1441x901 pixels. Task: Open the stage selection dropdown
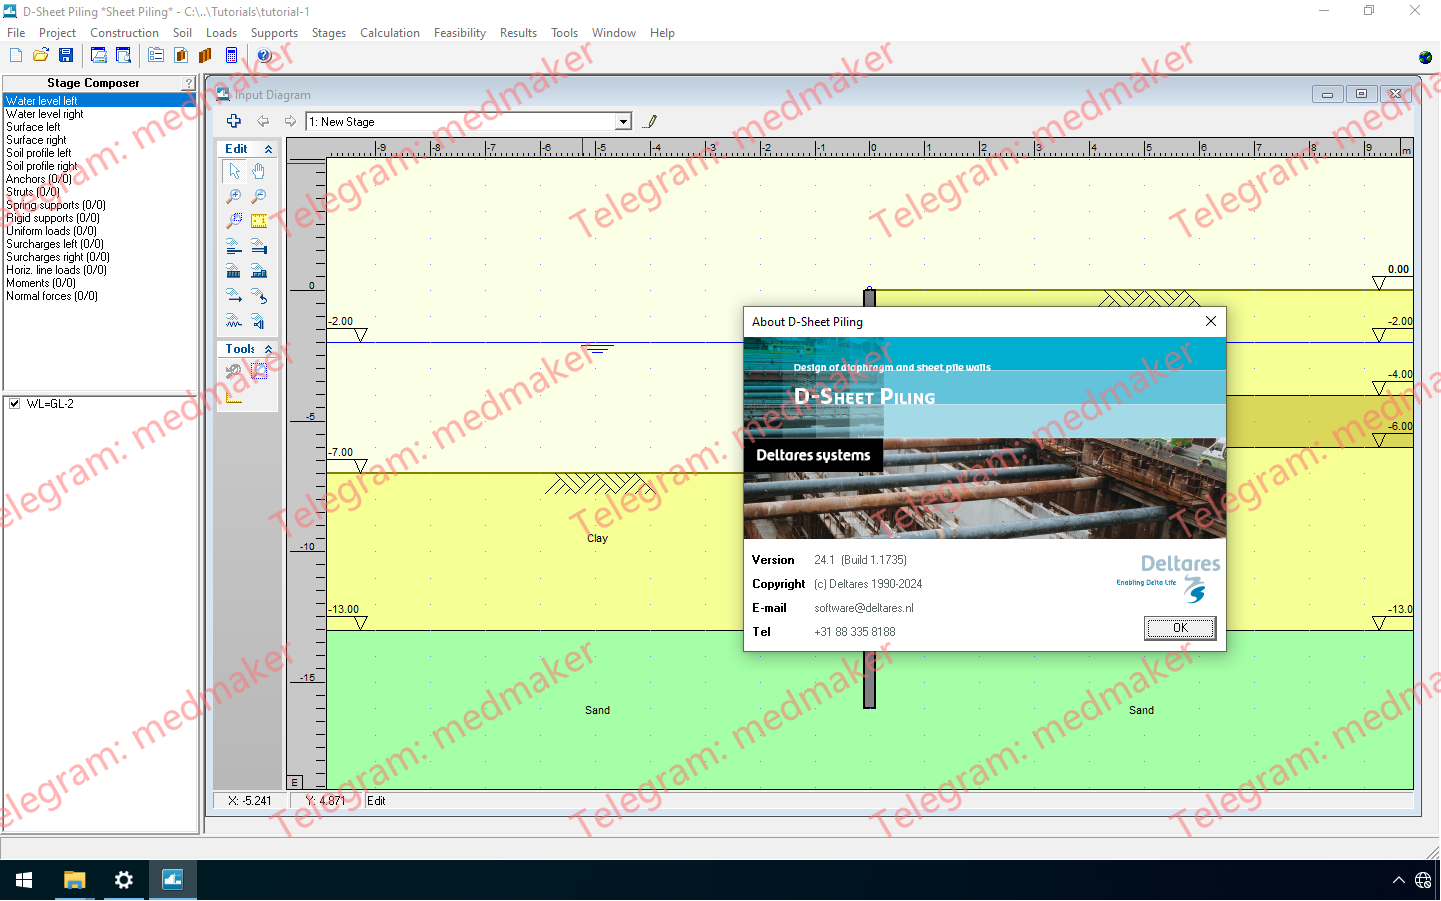point(623,122)
